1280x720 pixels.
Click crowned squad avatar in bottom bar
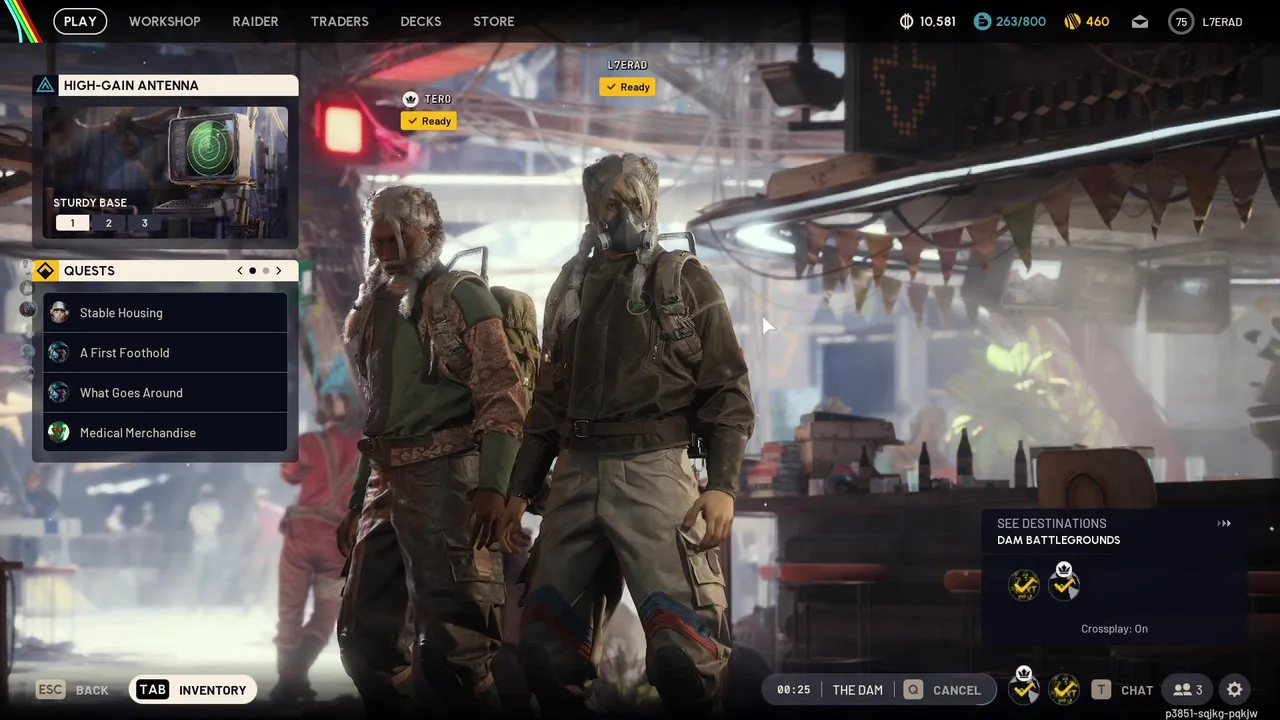pos(1023,686)
